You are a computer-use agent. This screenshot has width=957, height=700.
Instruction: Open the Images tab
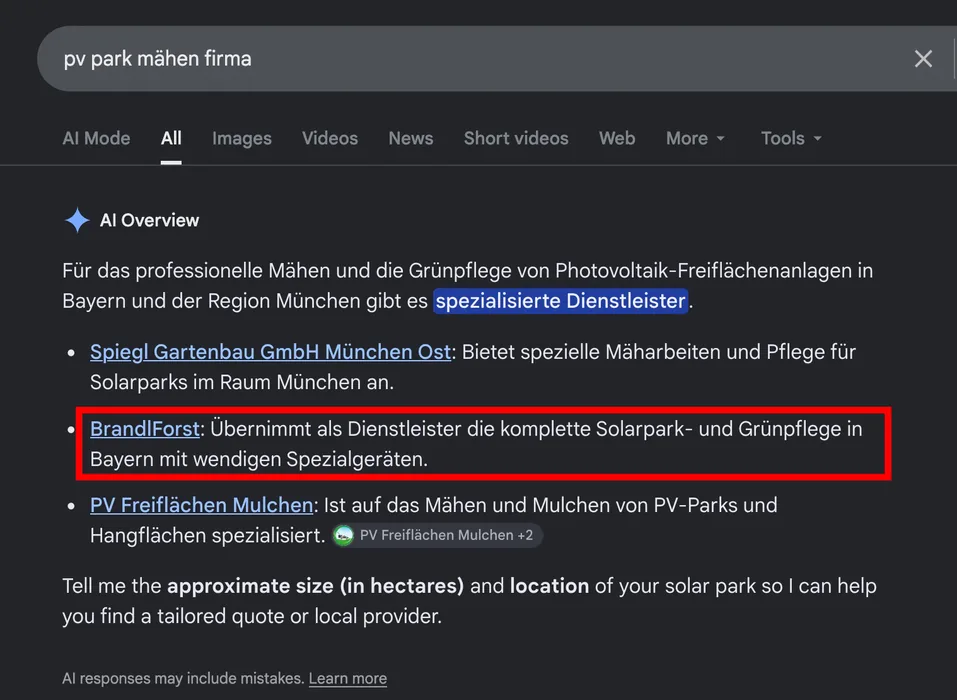tap(242, 139)
